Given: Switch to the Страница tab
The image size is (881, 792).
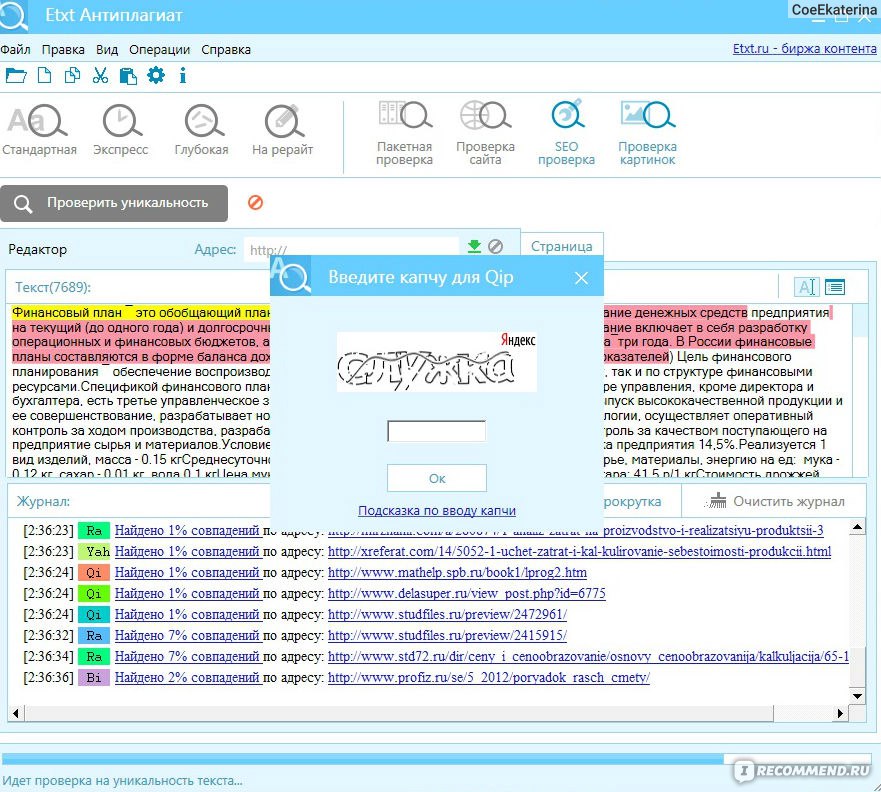Looking at the screenshot, I should (562, 246).
